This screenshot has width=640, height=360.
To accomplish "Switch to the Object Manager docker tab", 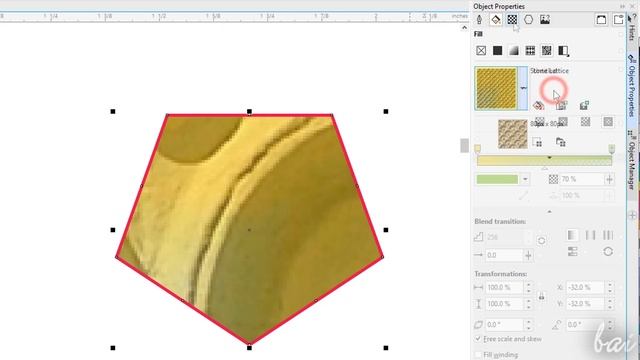I will tap(631, 160).
